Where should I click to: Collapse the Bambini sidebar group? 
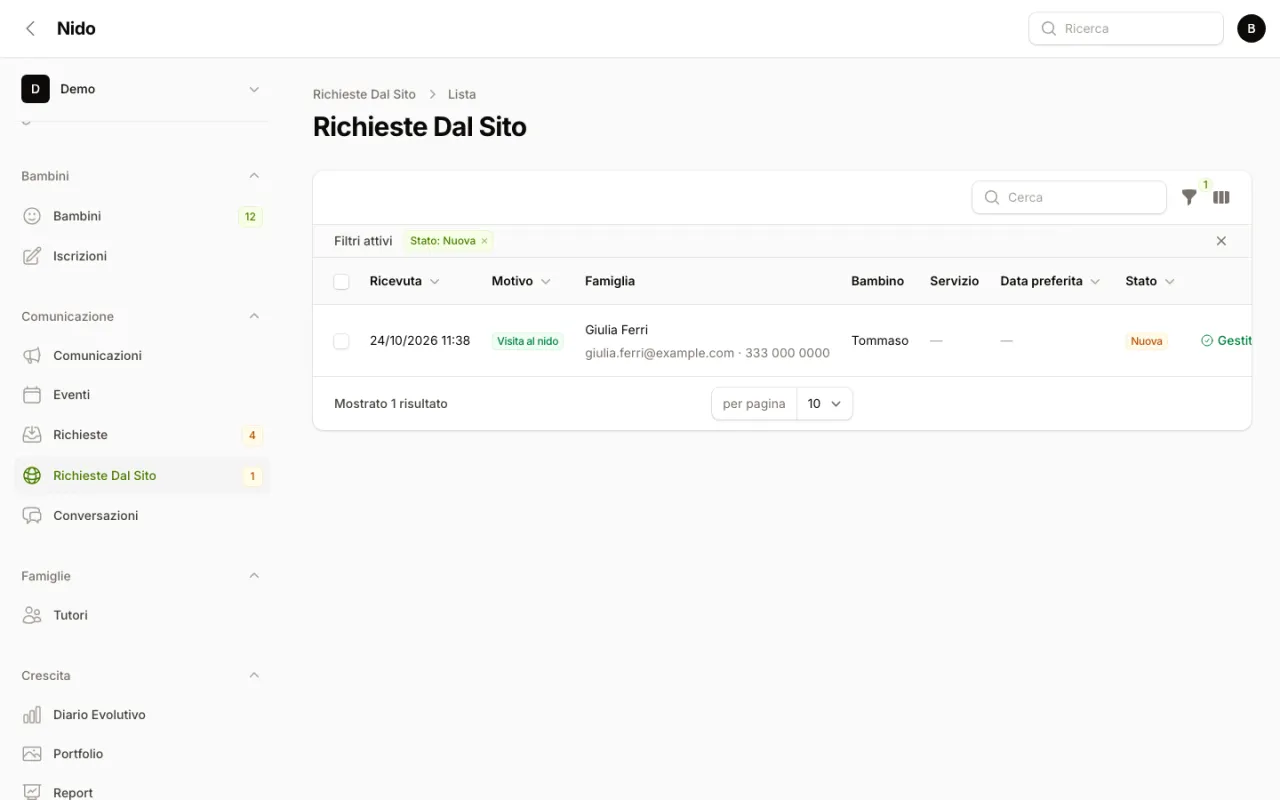[254, 176]
